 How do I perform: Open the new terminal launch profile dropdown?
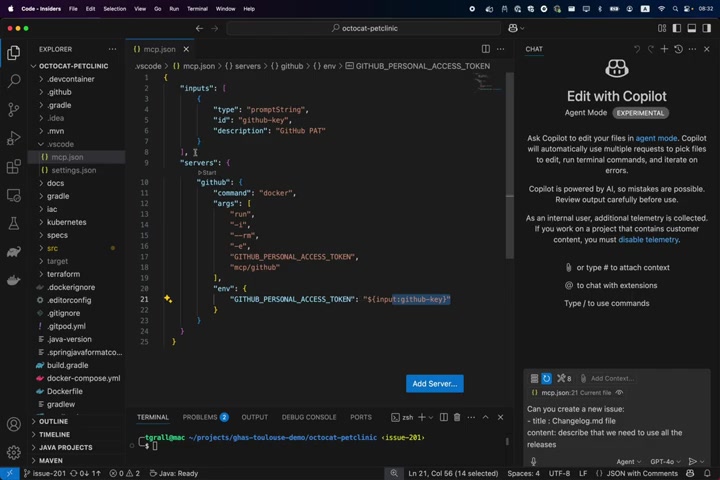pyautogui.click(x=431, y=417)
